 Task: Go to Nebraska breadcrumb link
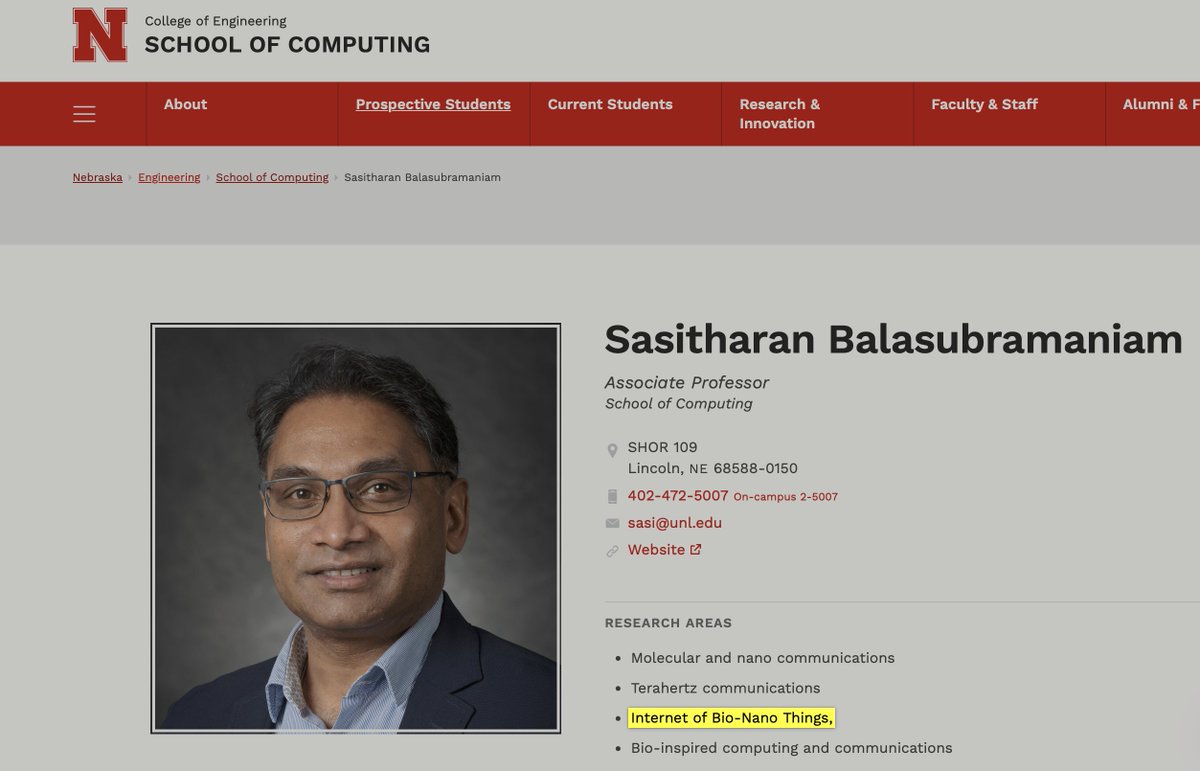[97, 177]
